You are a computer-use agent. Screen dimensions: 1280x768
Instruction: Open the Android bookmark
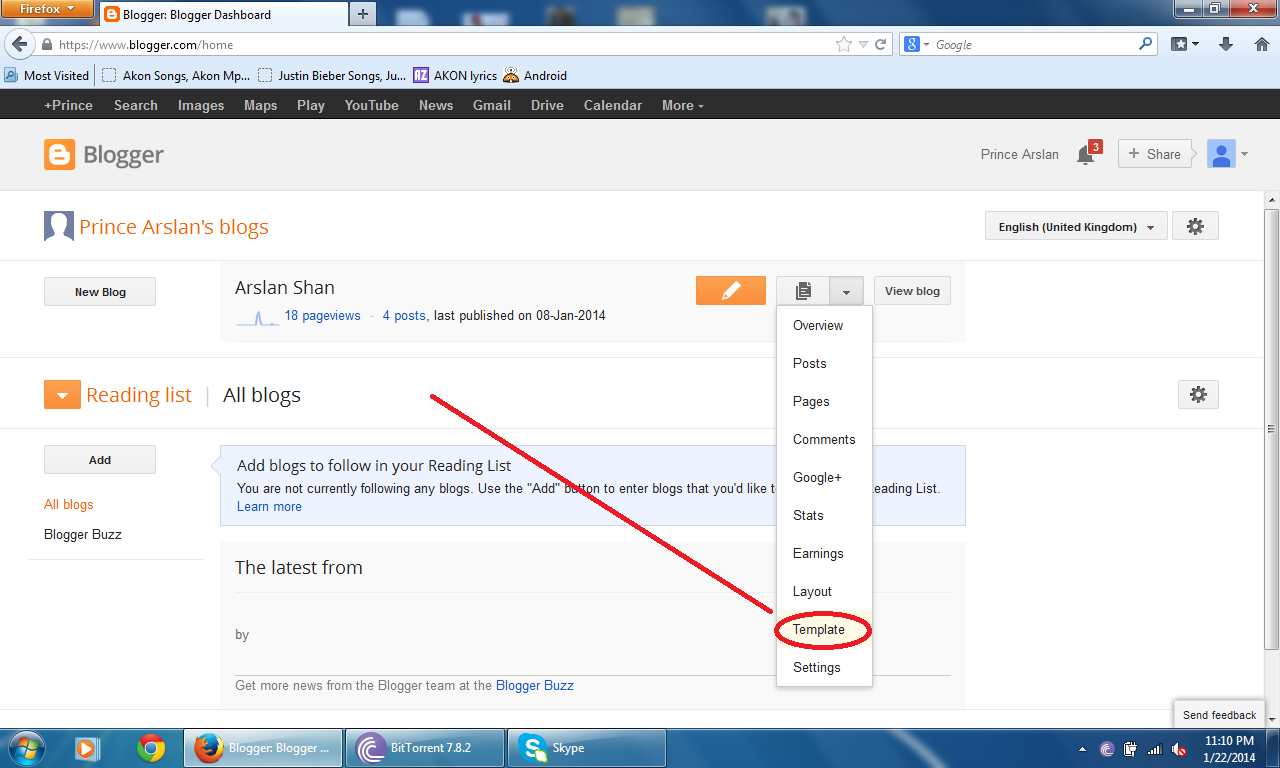[535, 76]
